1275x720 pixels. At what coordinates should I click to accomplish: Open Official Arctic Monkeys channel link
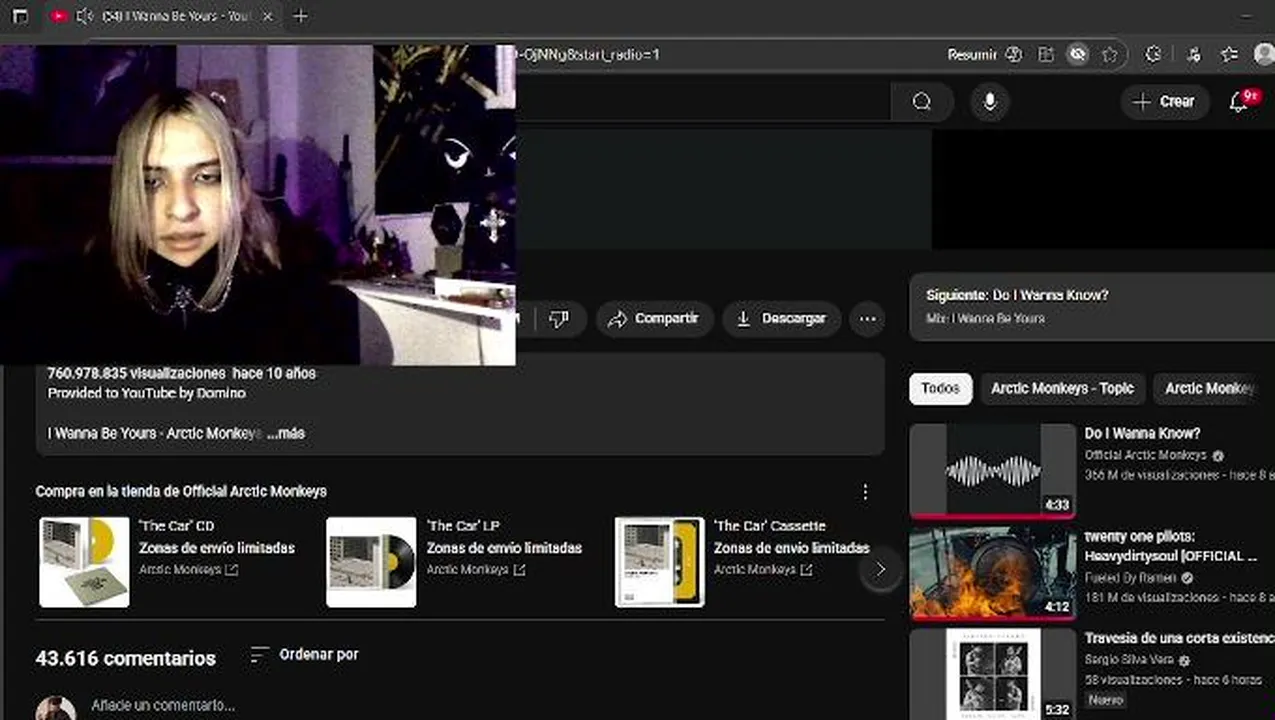click(x=1146, y=455)
